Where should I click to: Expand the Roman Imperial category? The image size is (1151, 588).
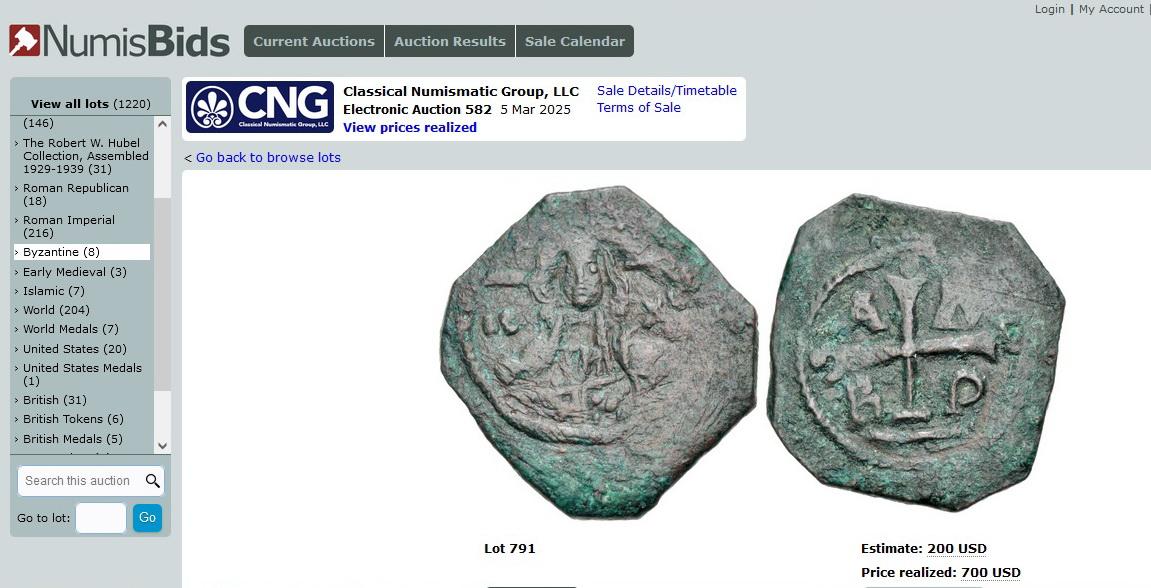click(x=69, y=226)
